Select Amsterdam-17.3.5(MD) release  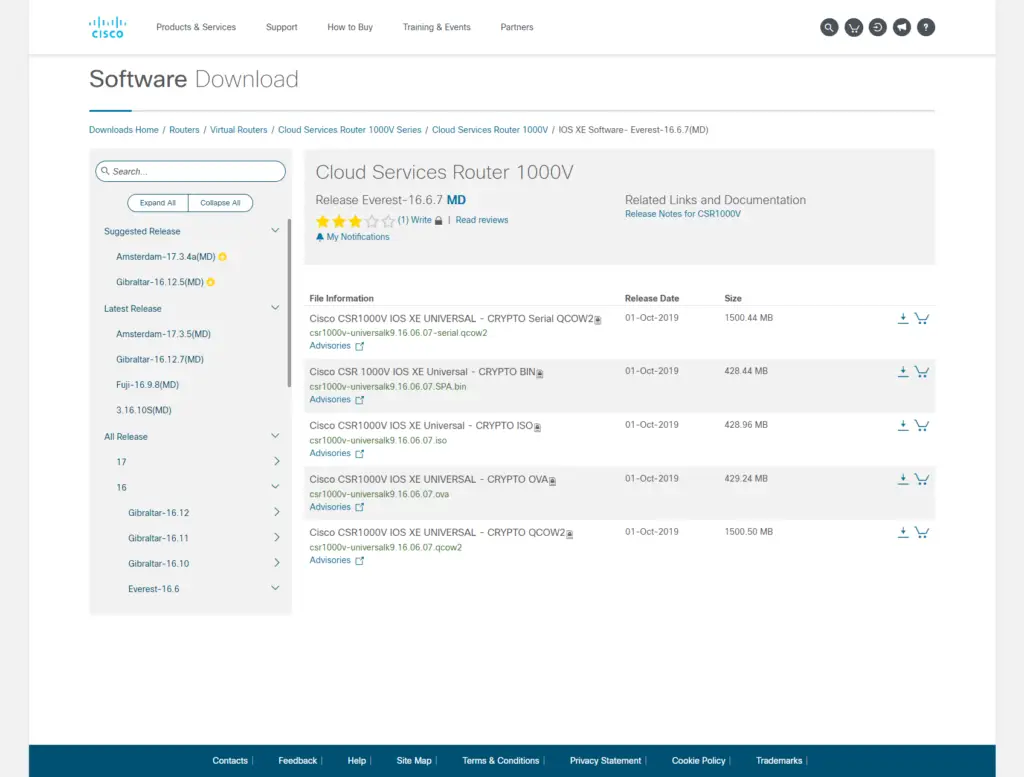coord(163,334)
